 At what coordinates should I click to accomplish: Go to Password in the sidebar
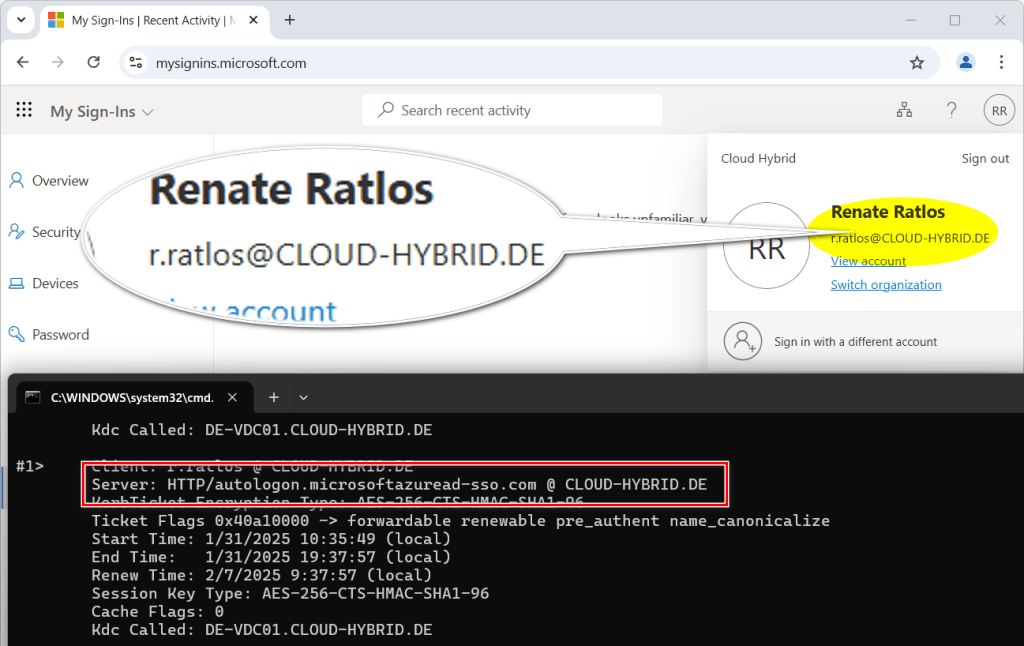point(60,335)
